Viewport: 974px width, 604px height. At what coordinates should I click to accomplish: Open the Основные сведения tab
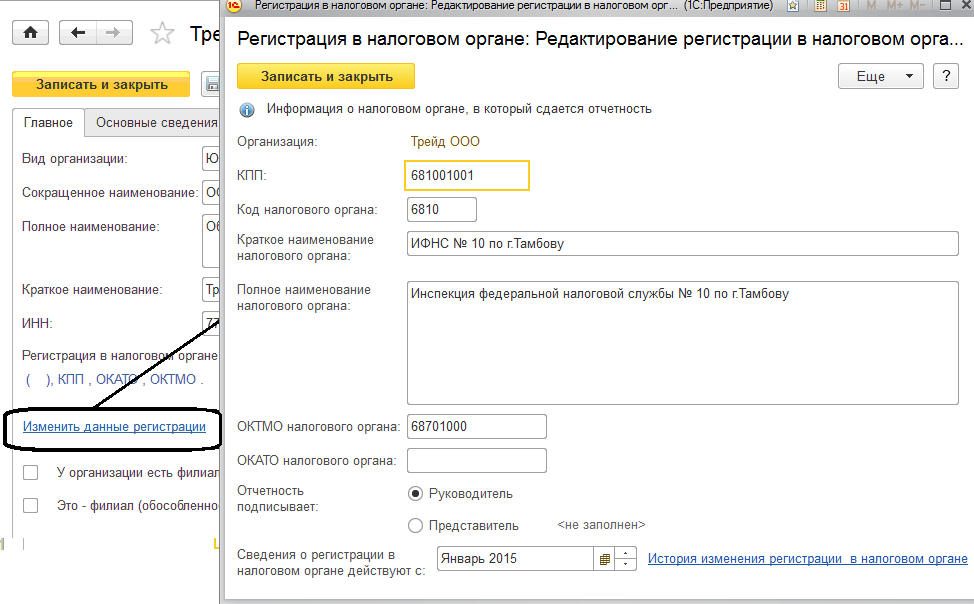[x=155, y=123]
